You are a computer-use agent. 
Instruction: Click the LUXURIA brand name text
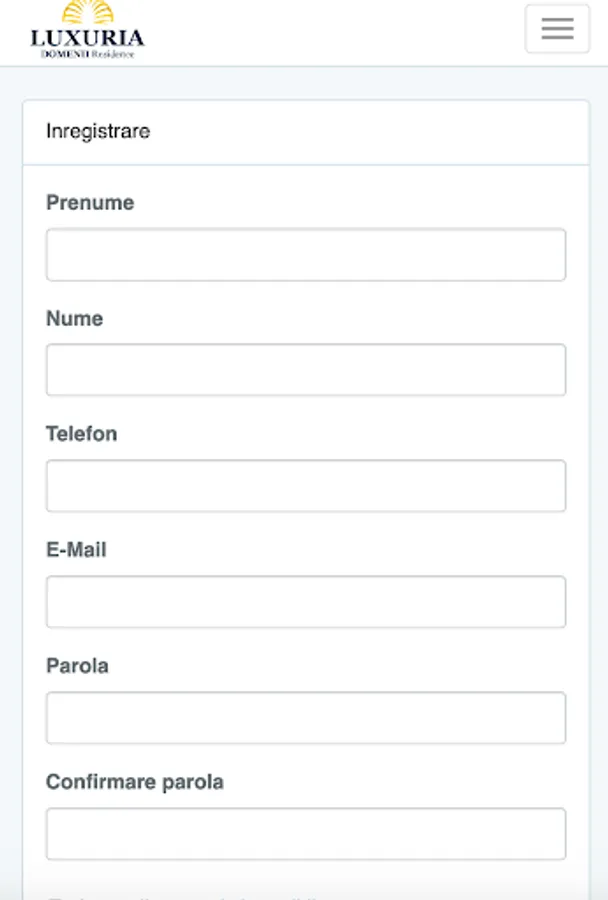click(87, 39)
